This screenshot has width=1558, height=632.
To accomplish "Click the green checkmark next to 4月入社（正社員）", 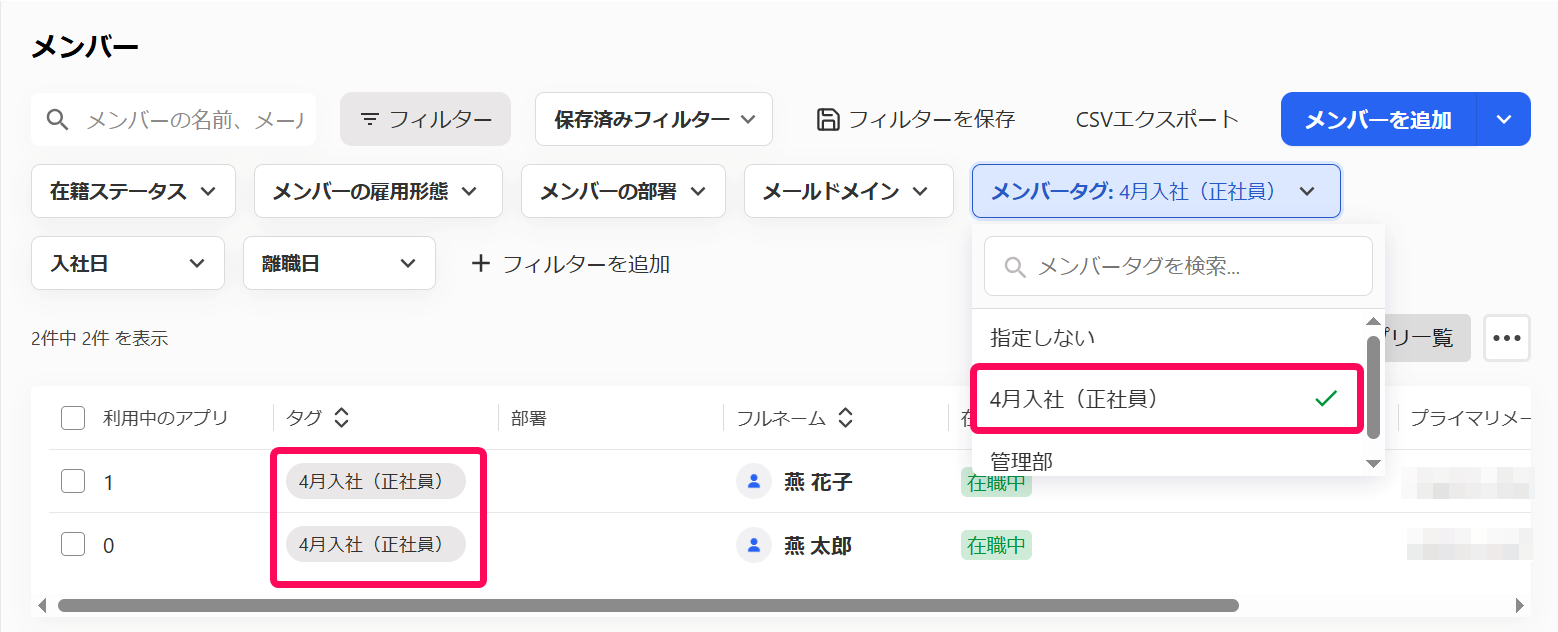I will [x=1326, y=399].
